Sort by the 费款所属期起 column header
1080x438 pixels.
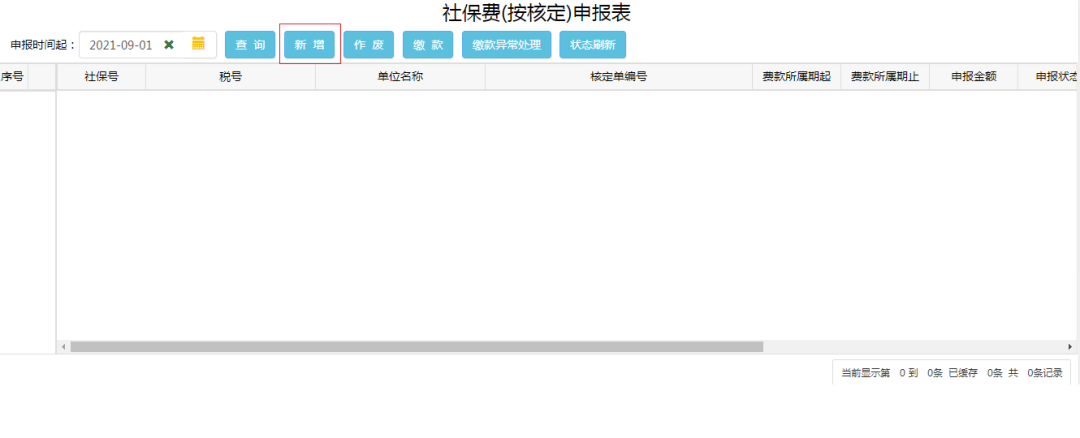(x=796, y=76)
